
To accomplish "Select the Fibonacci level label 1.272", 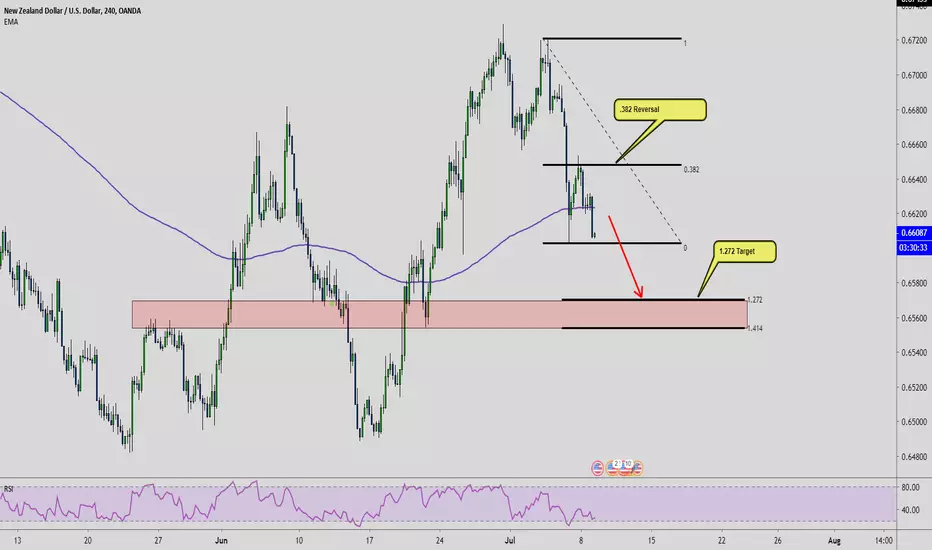I will 755,300.
